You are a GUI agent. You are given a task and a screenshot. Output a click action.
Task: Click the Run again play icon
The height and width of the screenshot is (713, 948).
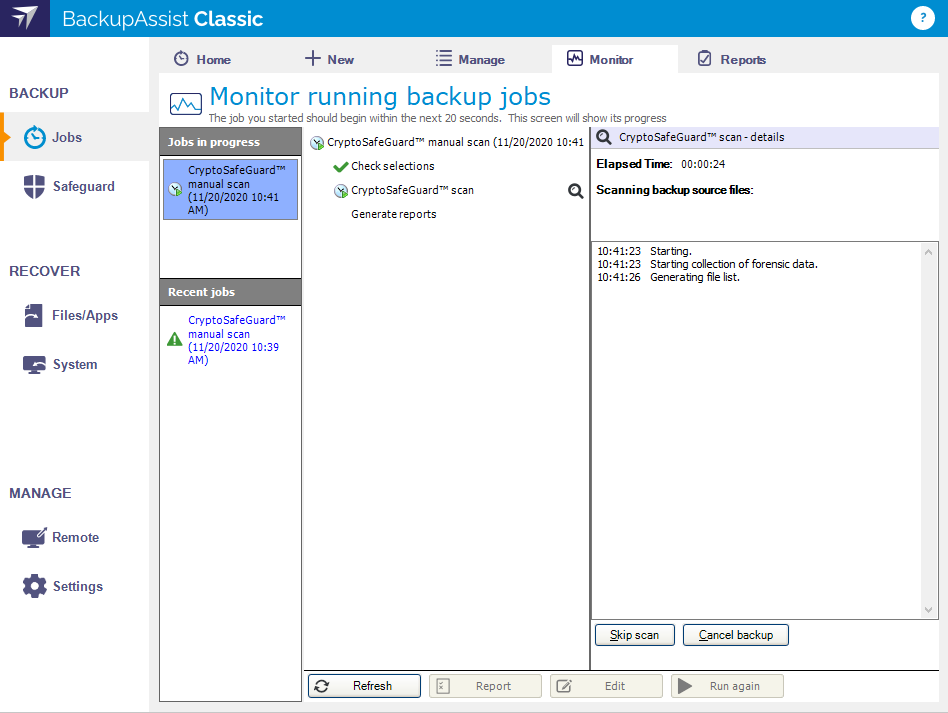click(x=684, y=686)
